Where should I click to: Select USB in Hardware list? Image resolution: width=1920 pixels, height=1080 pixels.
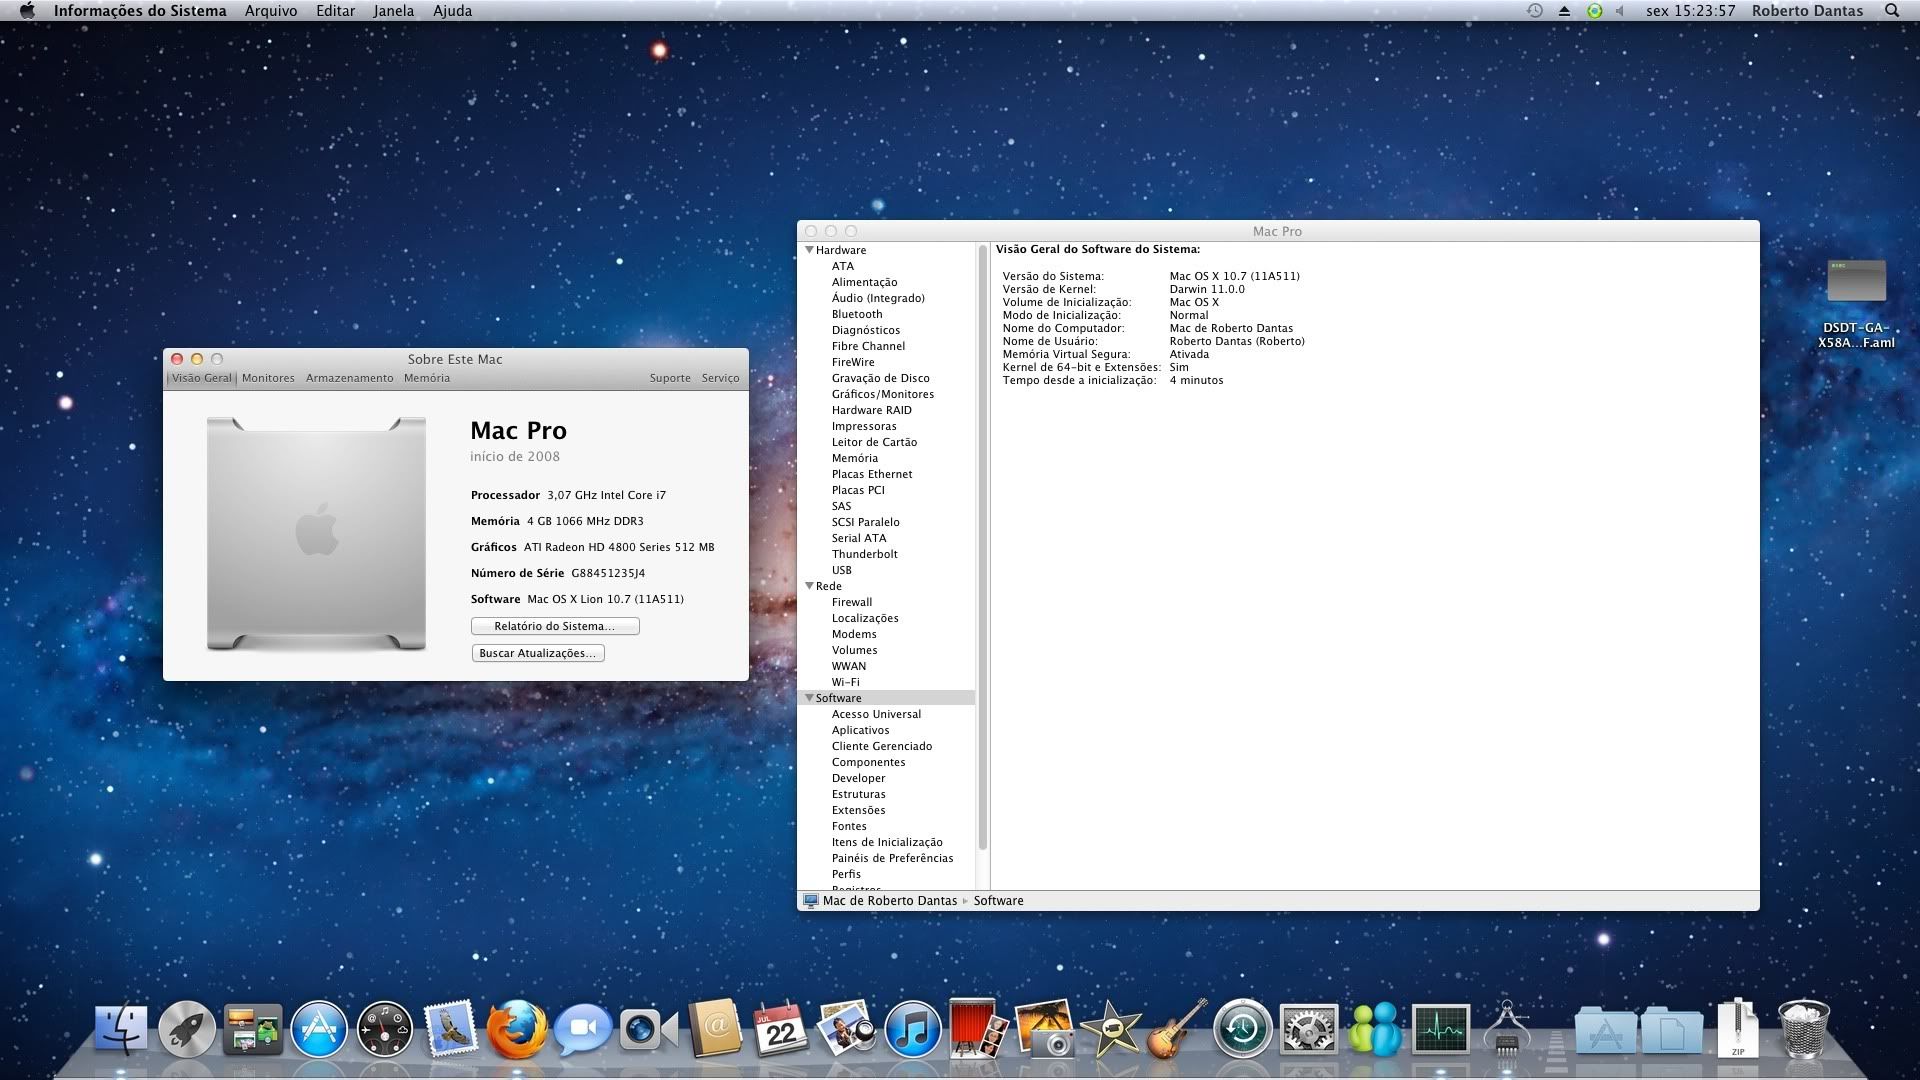pyautogui.click(x=842, y=570)
